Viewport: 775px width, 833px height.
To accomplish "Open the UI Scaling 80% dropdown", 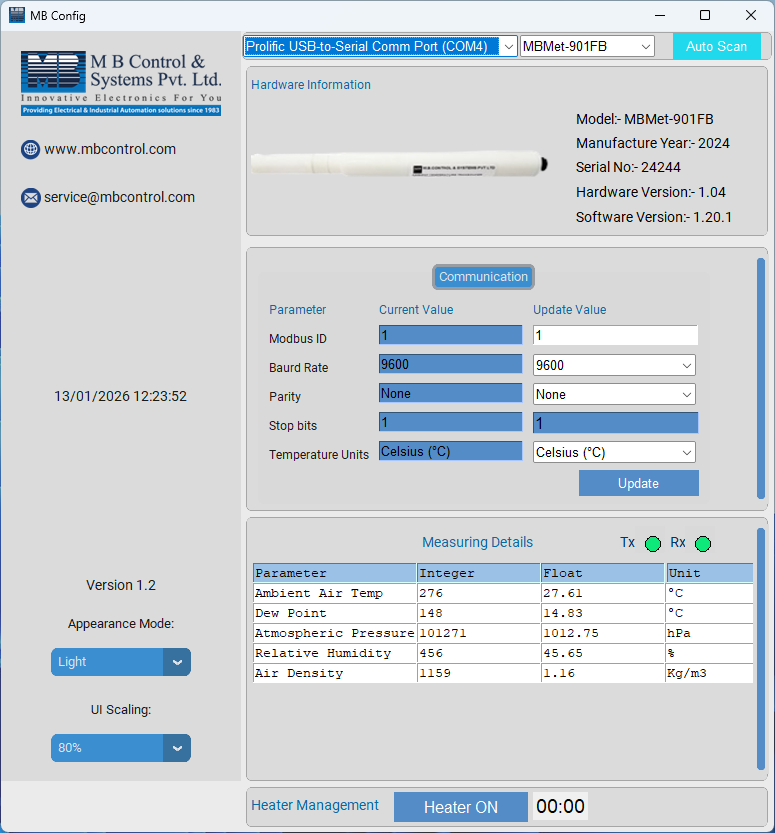I will (x=120, y=748).
